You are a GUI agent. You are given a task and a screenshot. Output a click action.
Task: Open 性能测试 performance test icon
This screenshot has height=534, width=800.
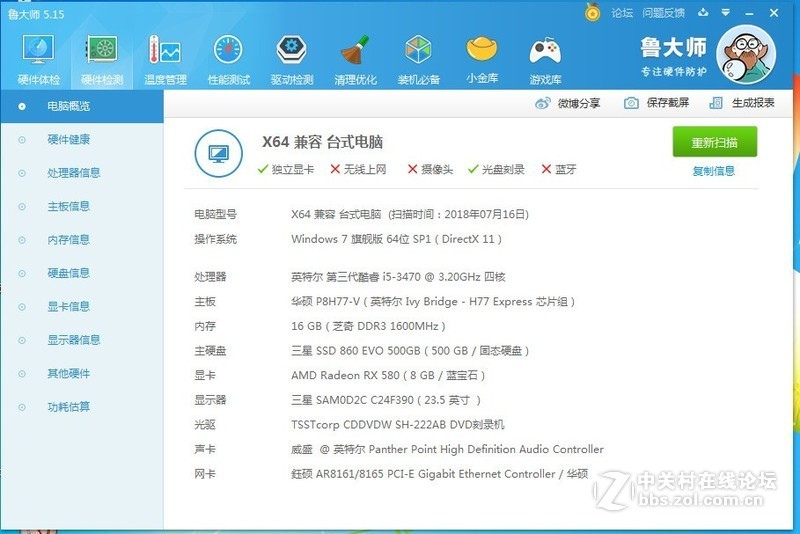[x=229, y=59]
